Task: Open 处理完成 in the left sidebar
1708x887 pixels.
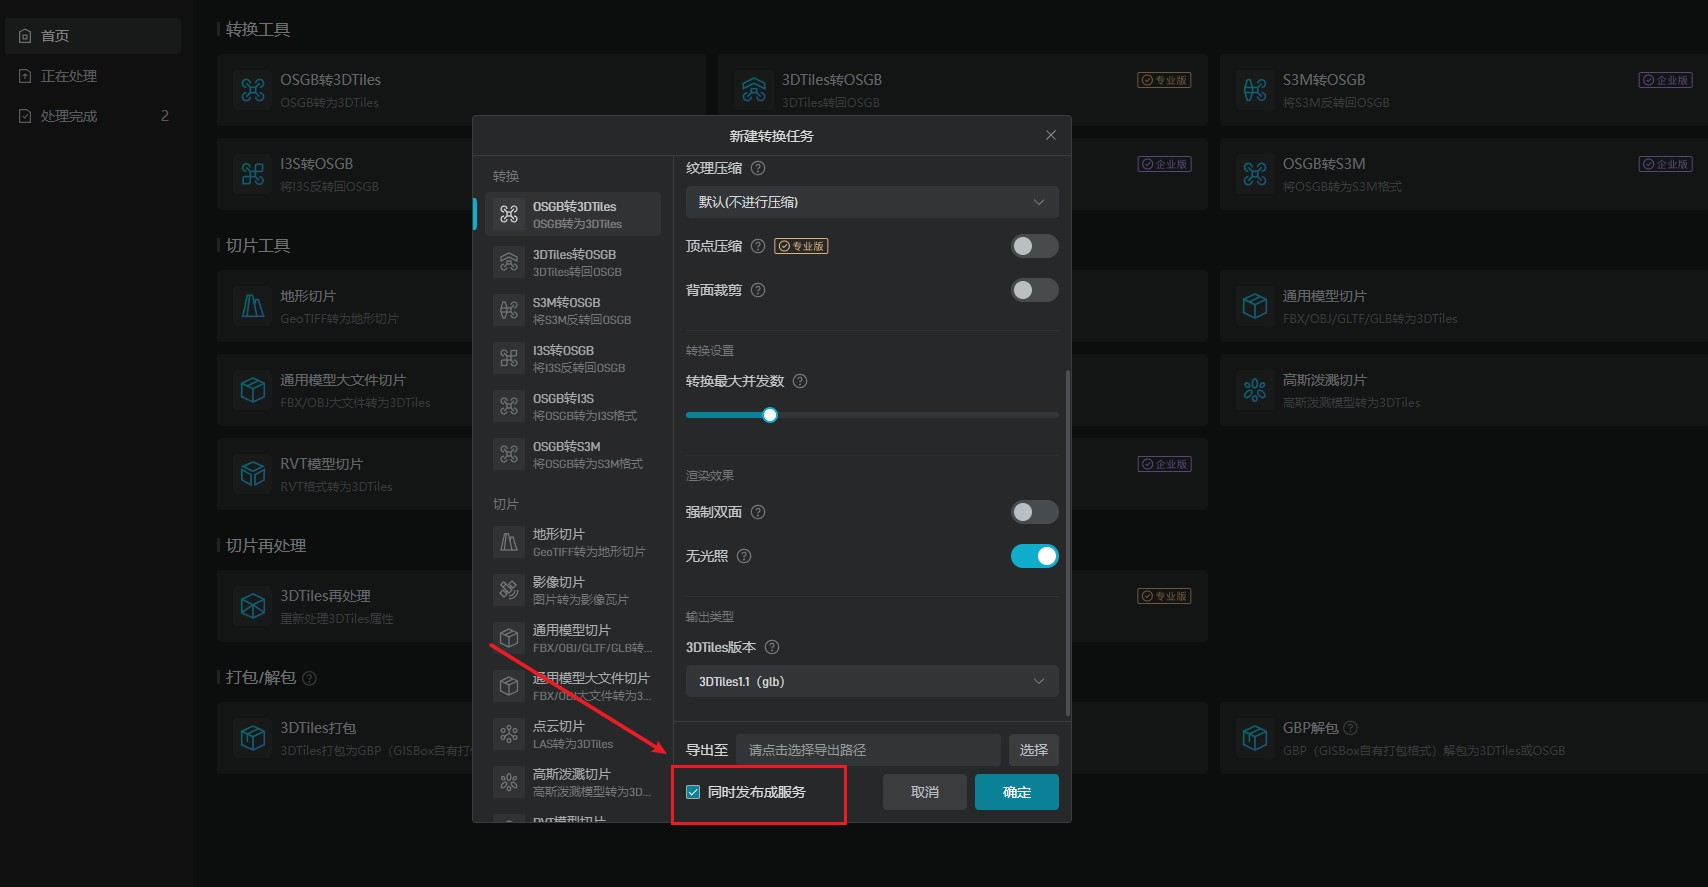Action: coord(69,116)
